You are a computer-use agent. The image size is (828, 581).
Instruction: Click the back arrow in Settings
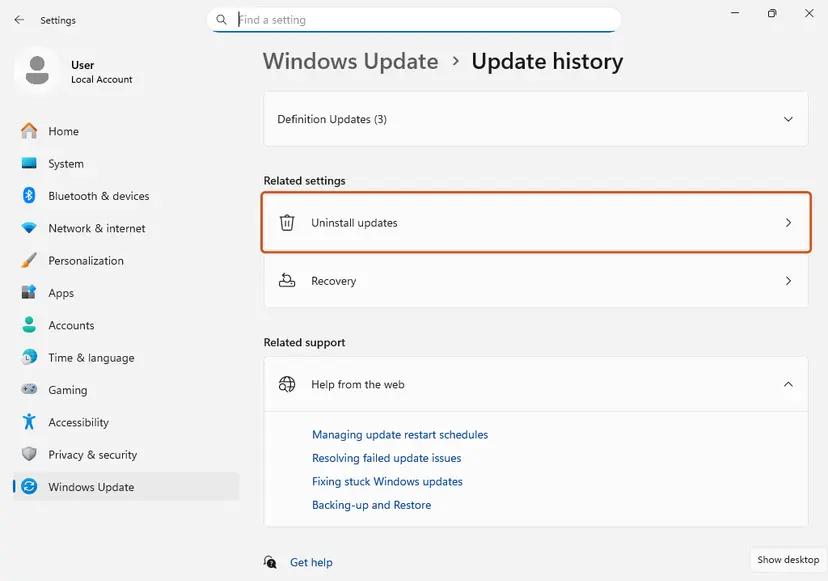pos(19,20)
